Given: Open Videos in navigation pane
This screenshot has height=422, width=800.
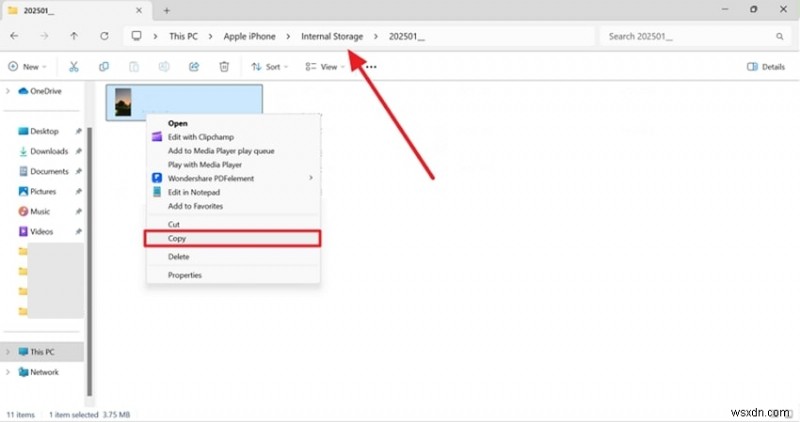Looking at the screenshot, I should pos(36,231).
